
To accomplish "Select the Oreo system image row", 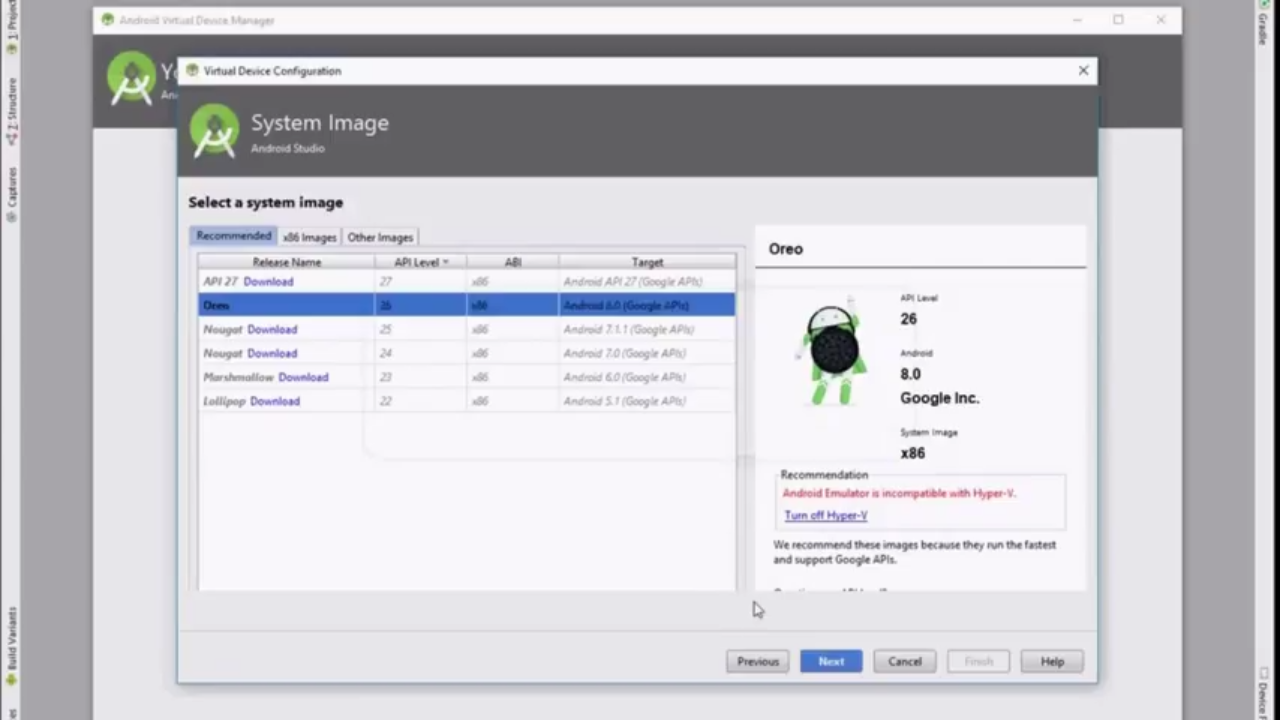I will click(466, 305).
